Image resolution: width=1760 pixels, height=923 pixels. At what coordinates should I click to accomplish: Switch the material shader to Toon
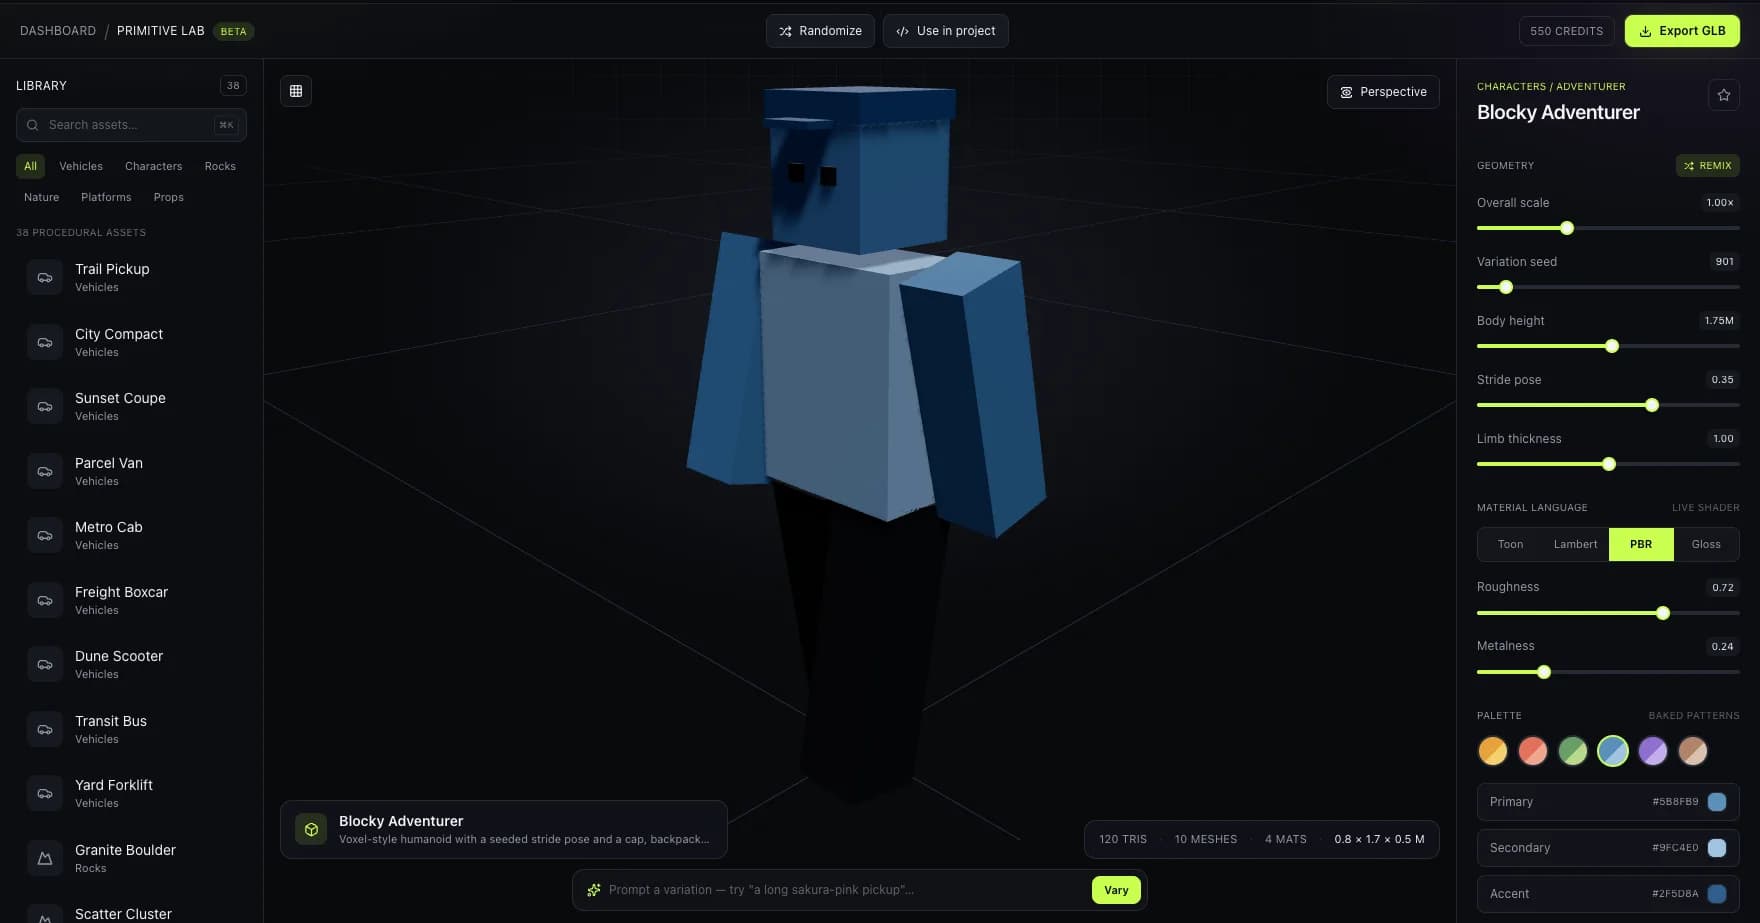point(1510,544)
